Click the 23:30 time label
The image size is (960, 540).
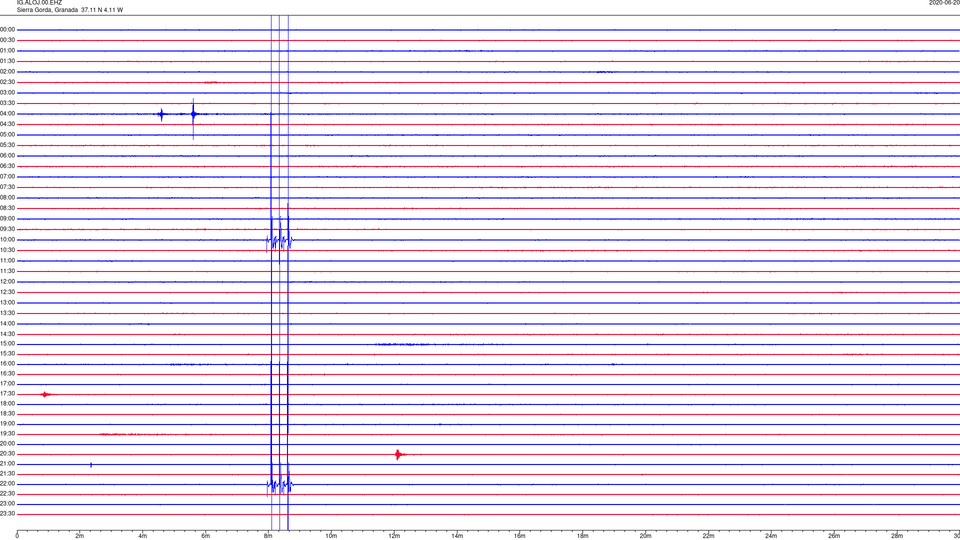8,514
